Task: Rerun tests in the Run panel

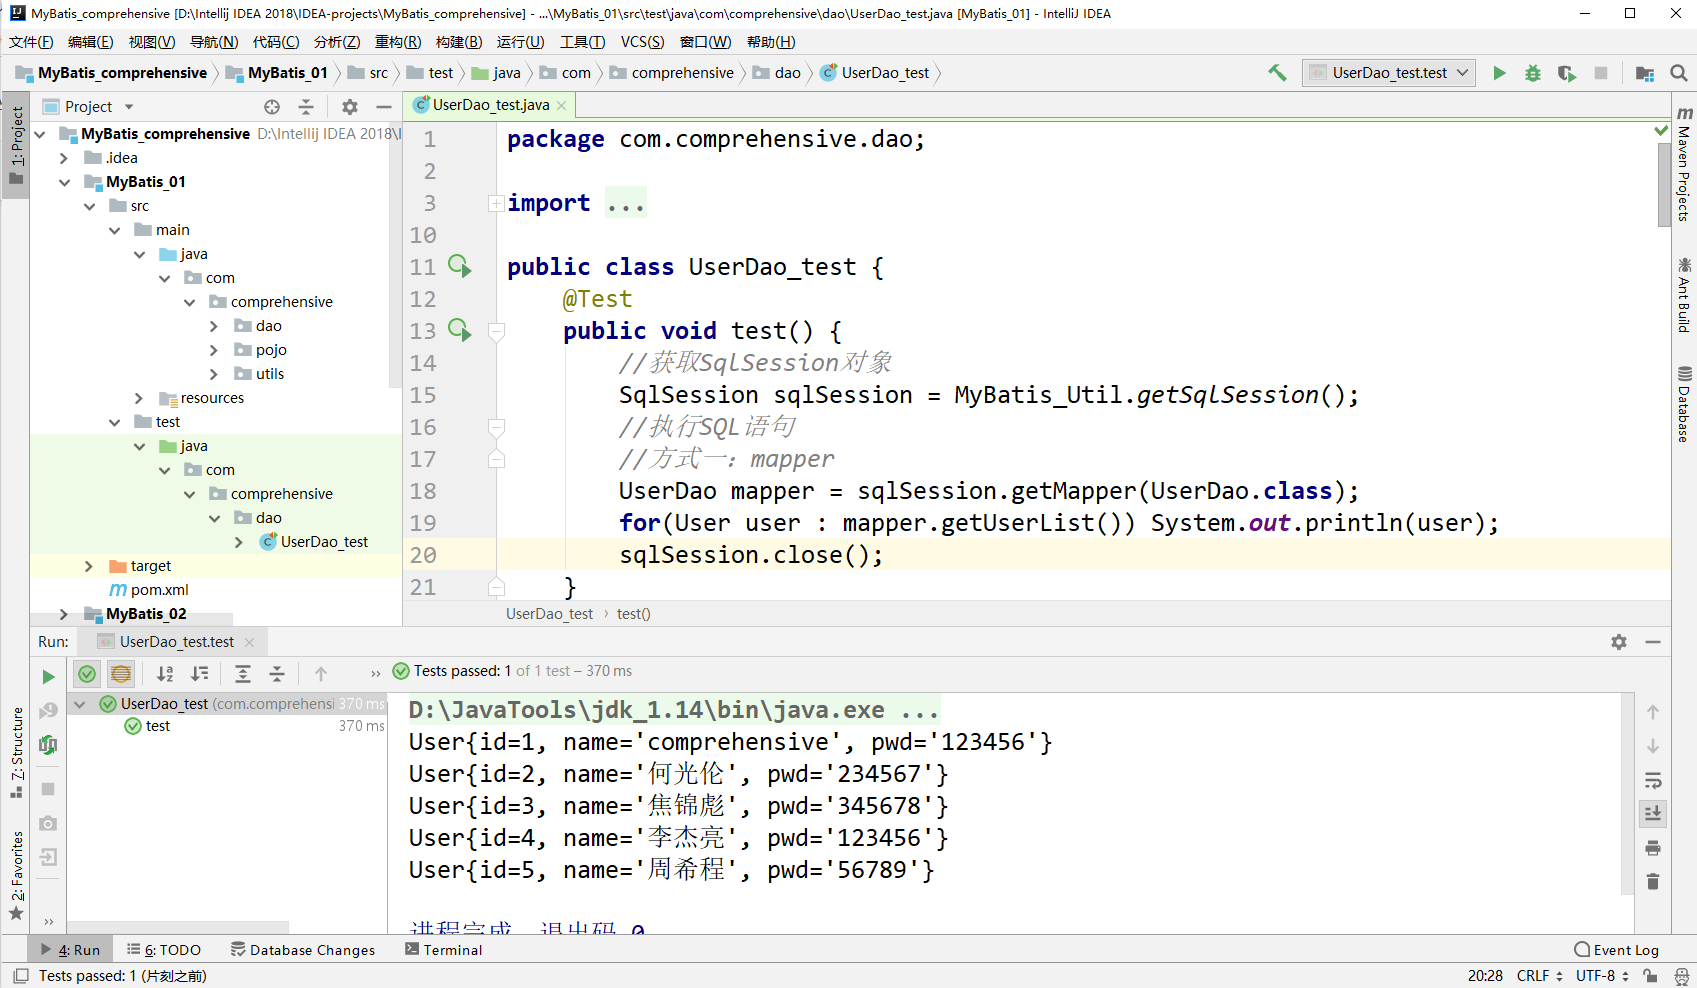Action: pyautogui.click(x=48, y=677)
